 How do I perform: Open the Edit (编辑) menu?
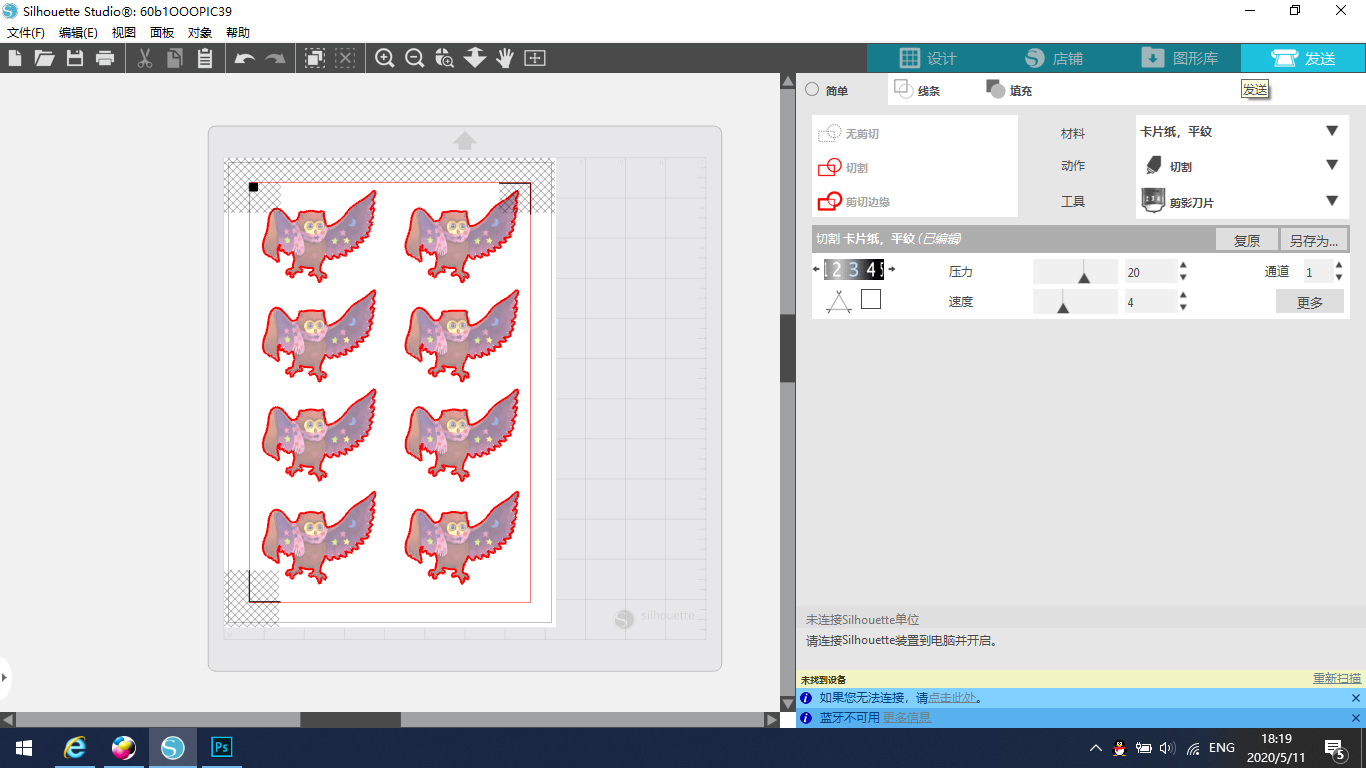[x=78, y=32]
